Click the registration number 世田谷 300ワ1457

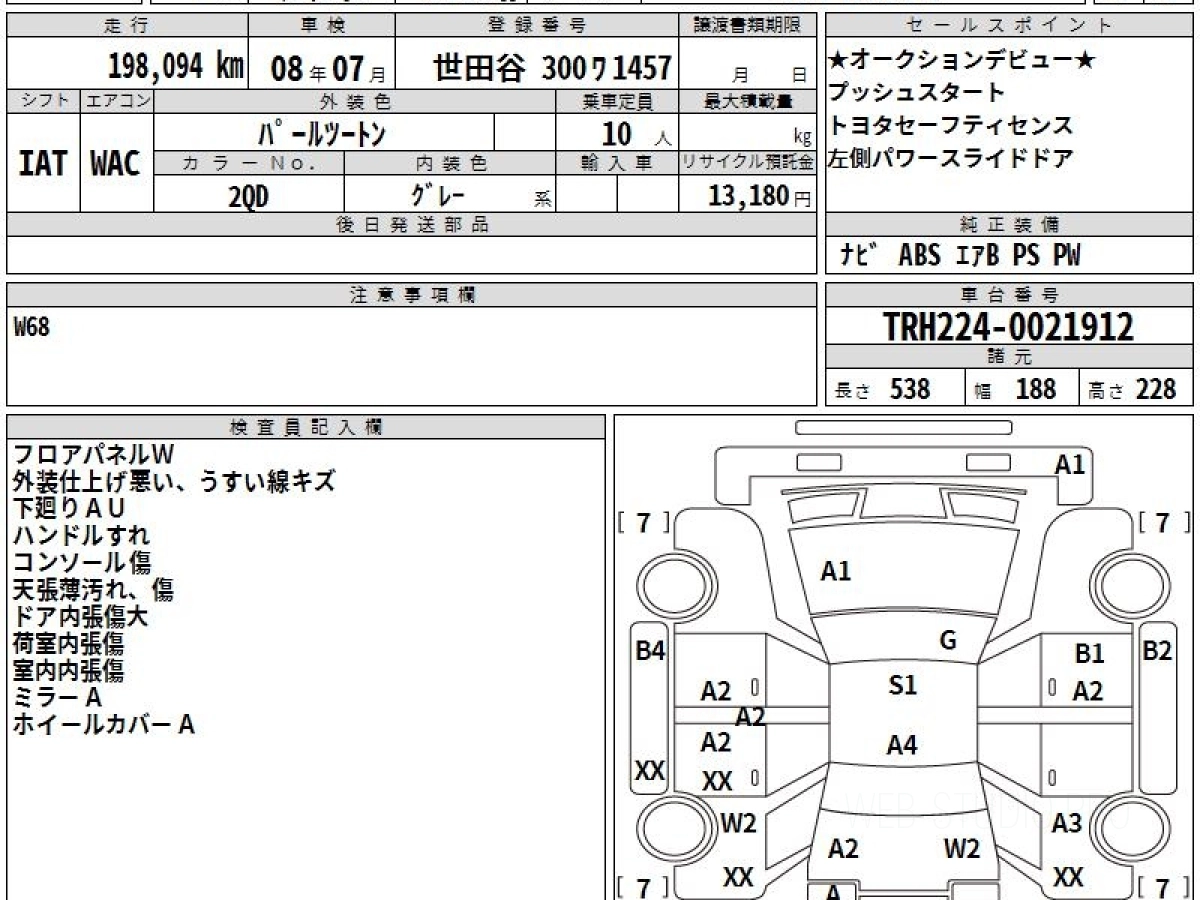pyautogui.click(x=552, y=68)
